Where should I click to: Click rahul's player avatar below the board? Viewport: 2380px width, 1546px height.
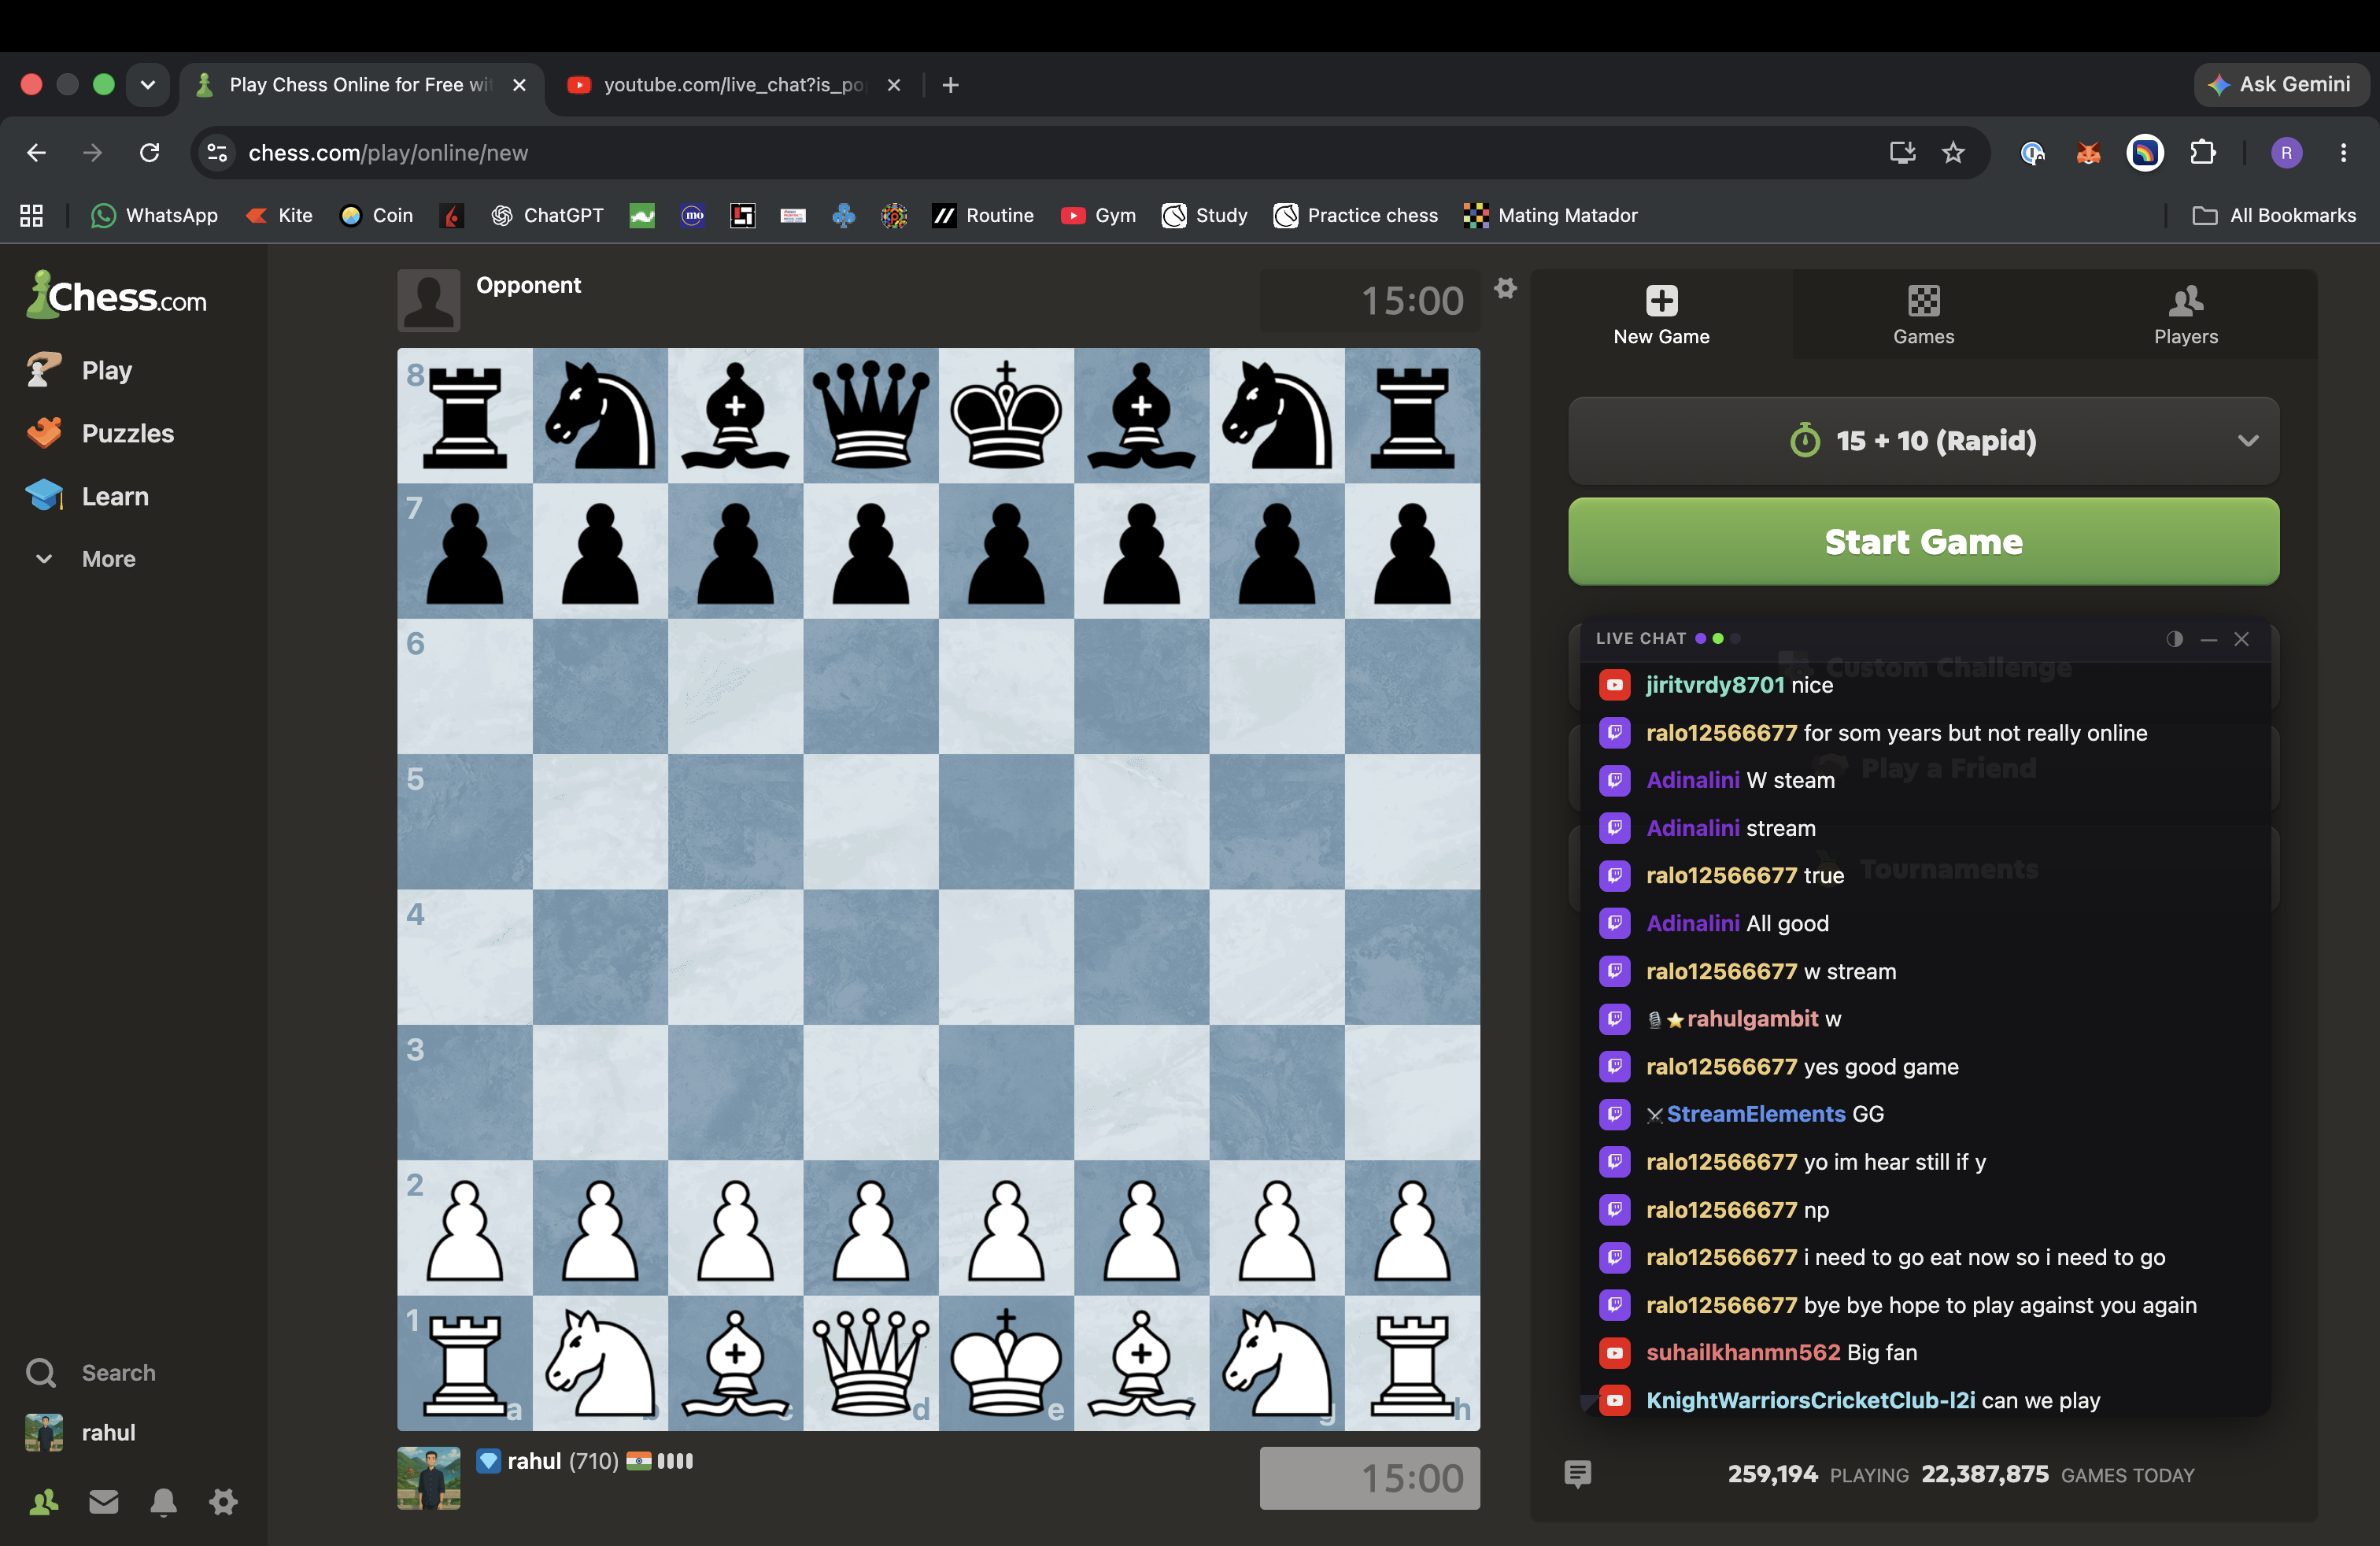pos(428,1478)
